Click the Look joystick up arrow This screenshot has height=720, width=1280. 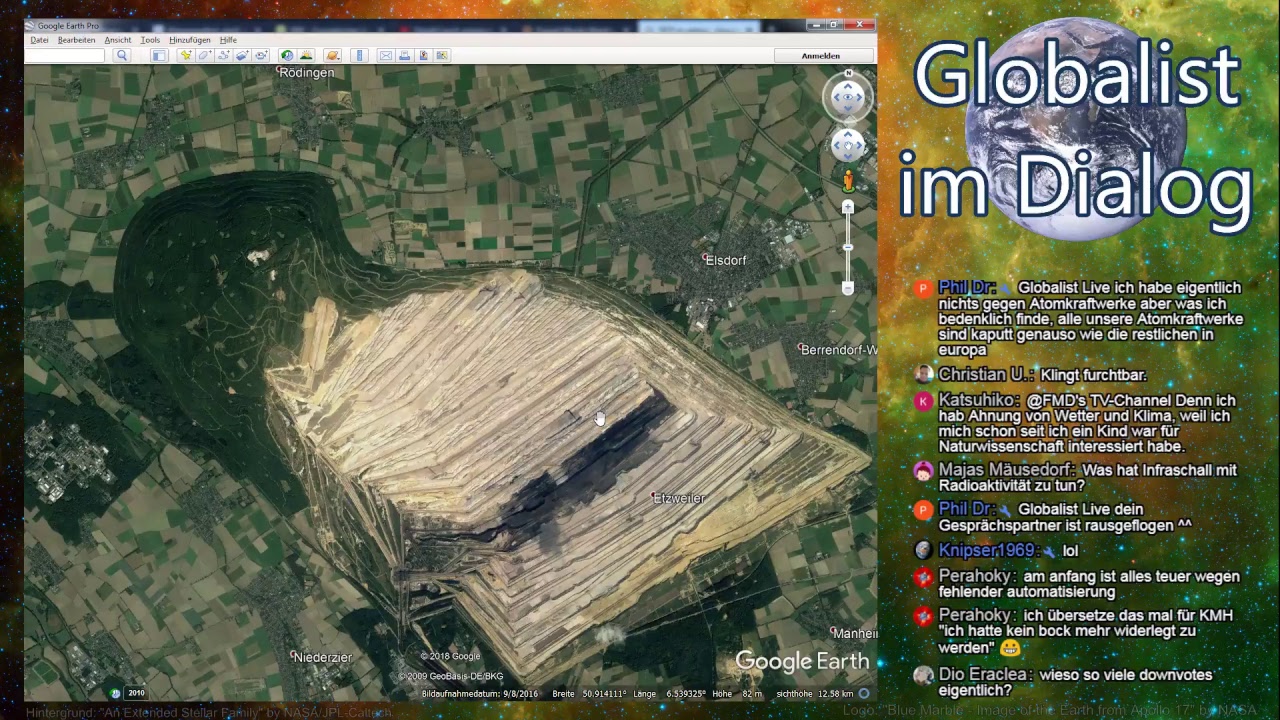pyautogui.click(x=848, y=85)
